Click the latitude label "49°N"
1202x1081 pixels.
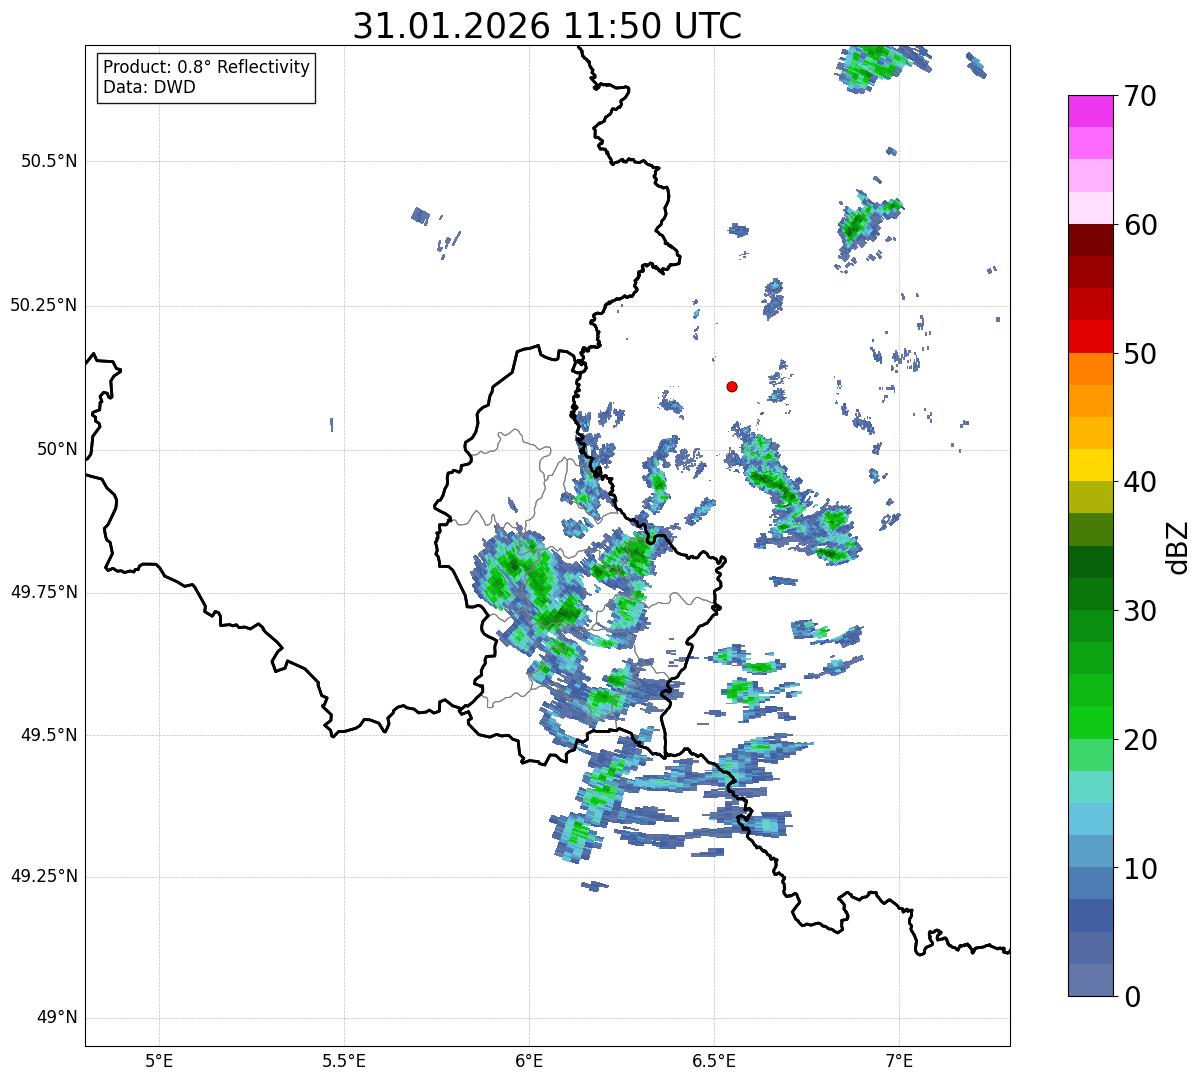coord(57,1018)
